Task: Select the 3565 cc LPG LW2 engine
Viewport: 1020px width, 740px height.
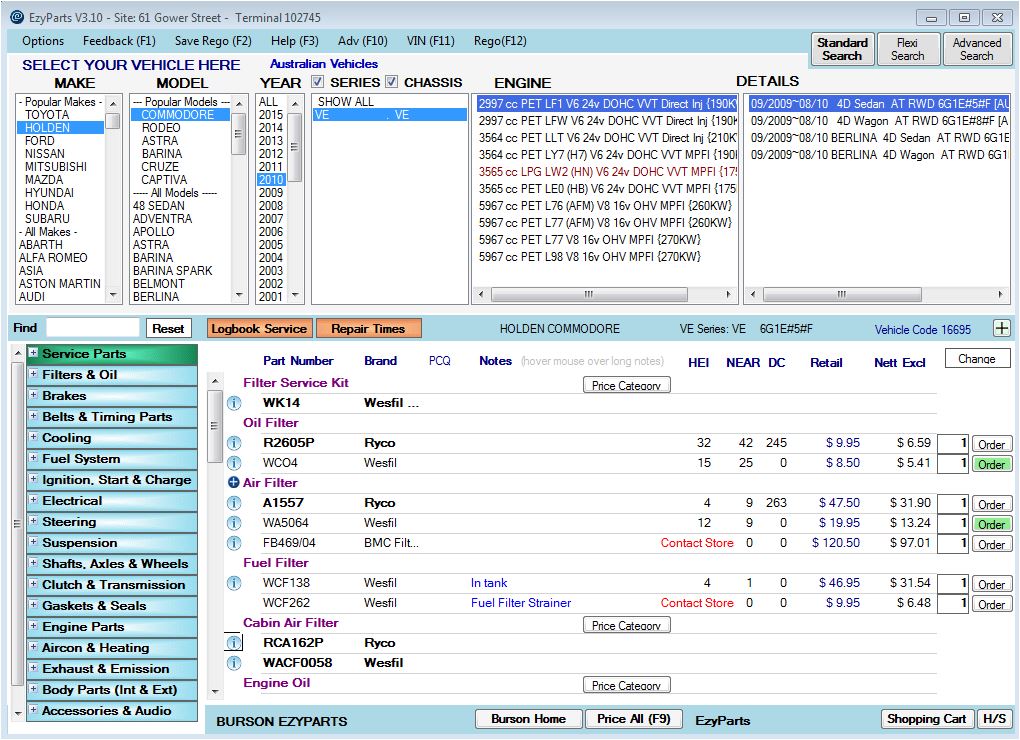Action: pyautogui.click(x=607, y=172)
